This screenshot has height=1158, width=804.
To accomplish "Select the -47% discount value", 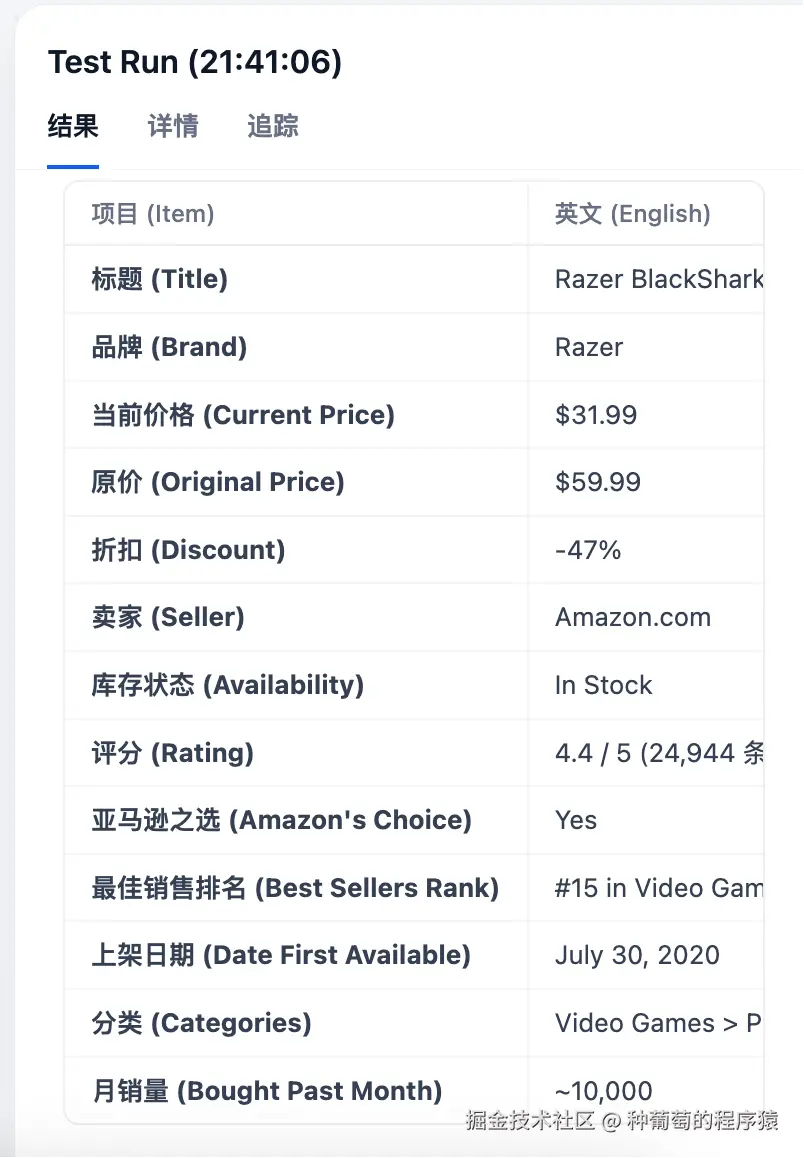I will [588, 550].
